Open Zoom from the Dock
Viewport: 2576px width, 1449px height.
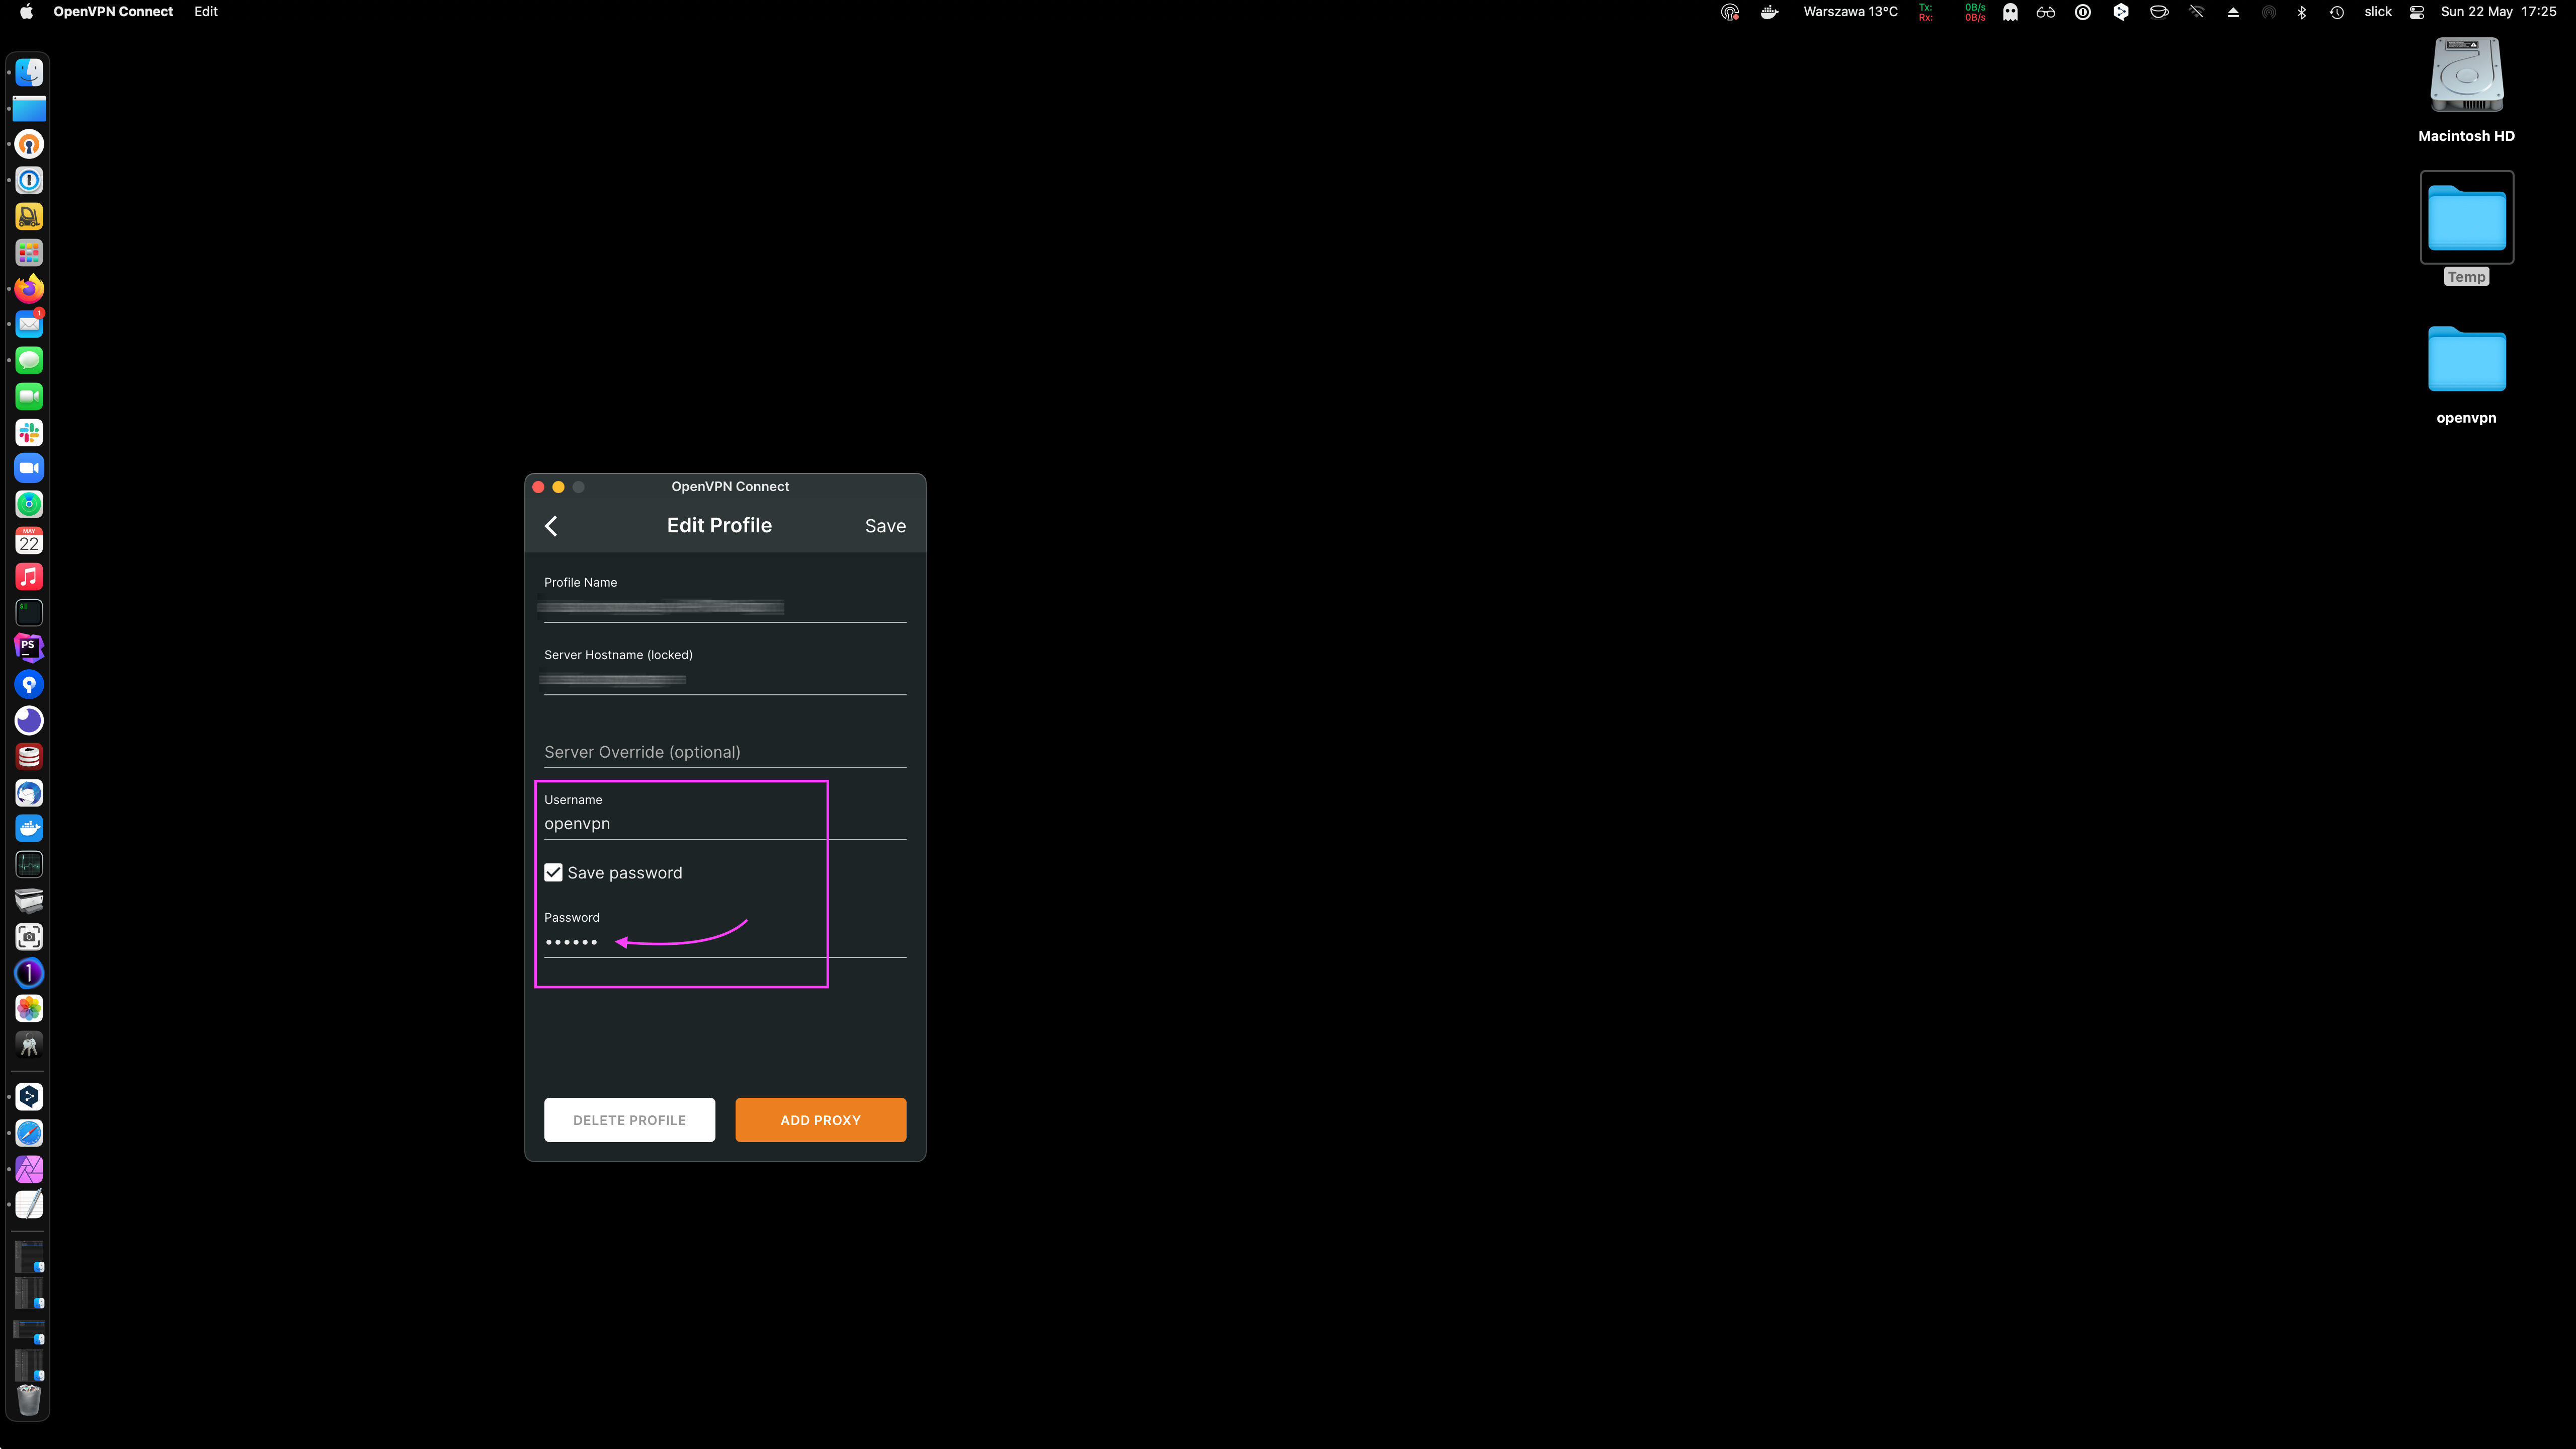(x=29, y=468)
